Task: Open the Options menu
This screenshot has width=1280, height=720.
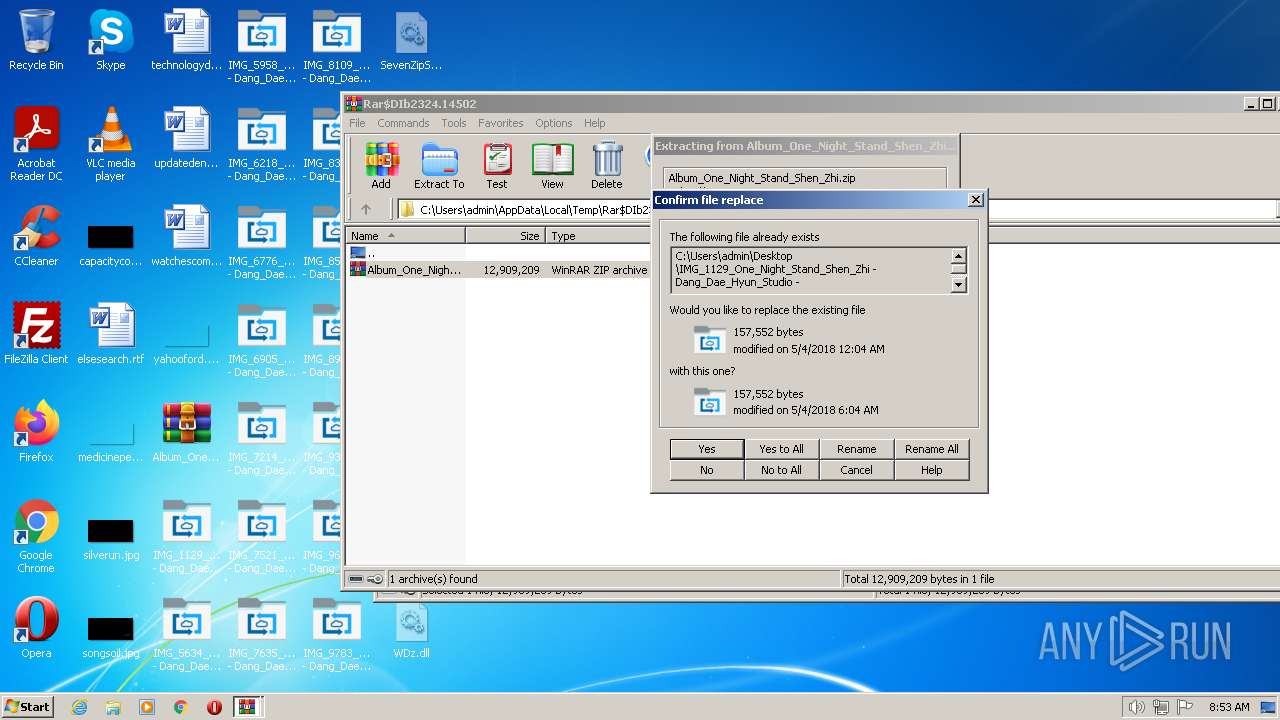Action: tap(553, 123)
